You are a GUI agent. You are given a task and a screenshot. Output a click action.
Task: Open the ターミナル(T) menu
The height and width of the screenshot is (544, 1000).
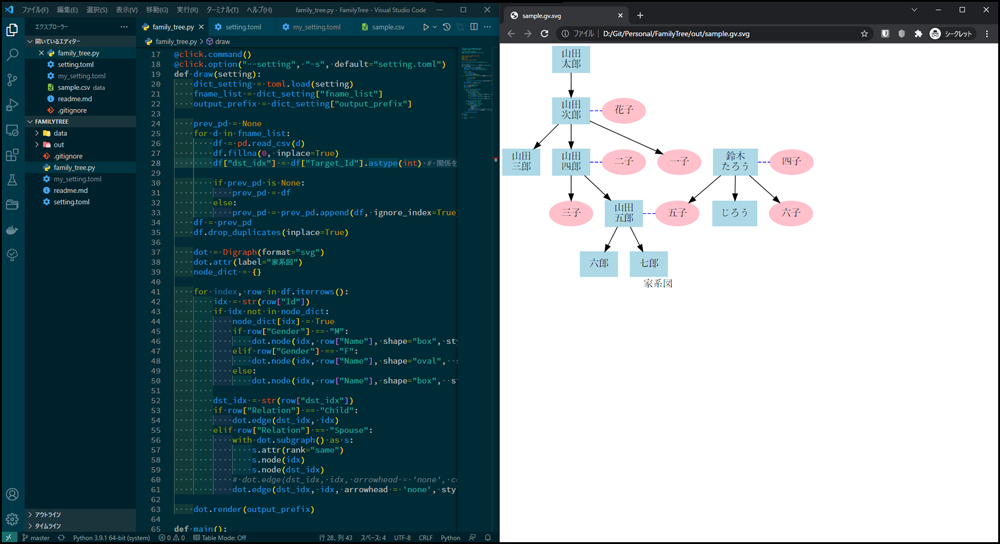(x=222, y=10)
